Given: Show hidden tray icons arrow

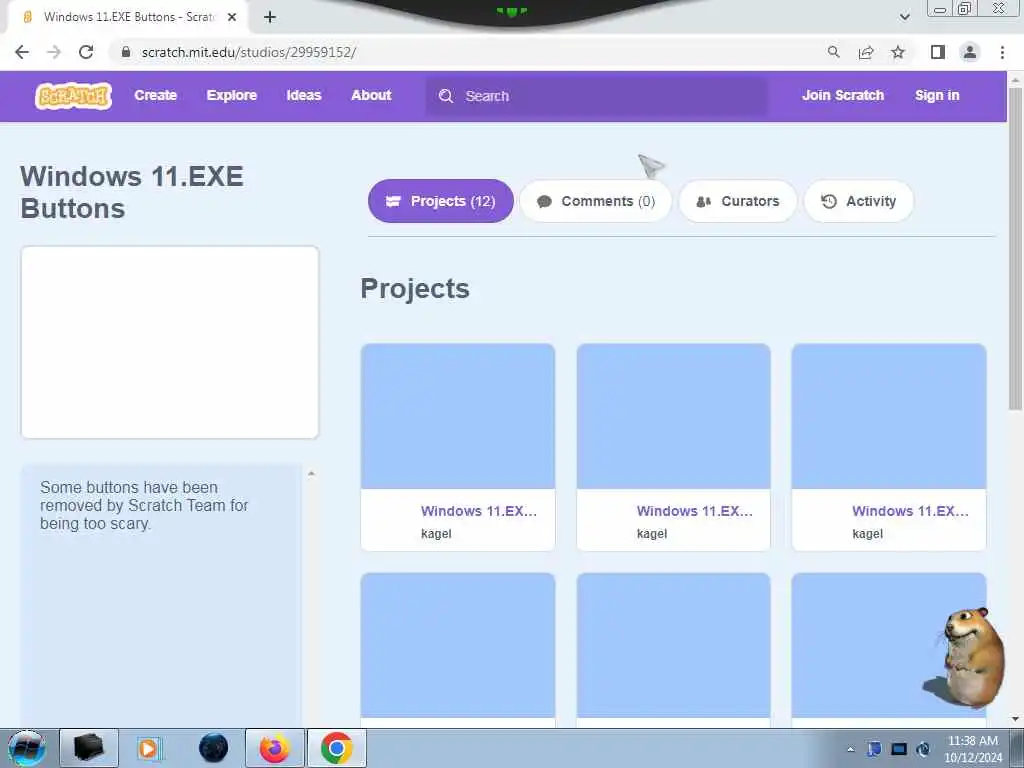Looking at the screenshot, I should coord(850,749).
